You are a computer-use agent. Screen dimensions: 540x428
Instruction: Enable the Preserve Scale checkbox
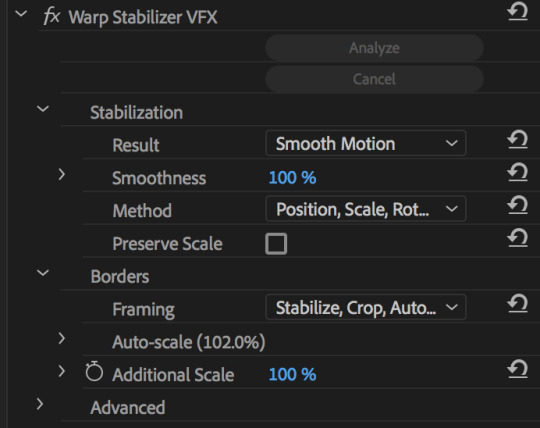276,244
